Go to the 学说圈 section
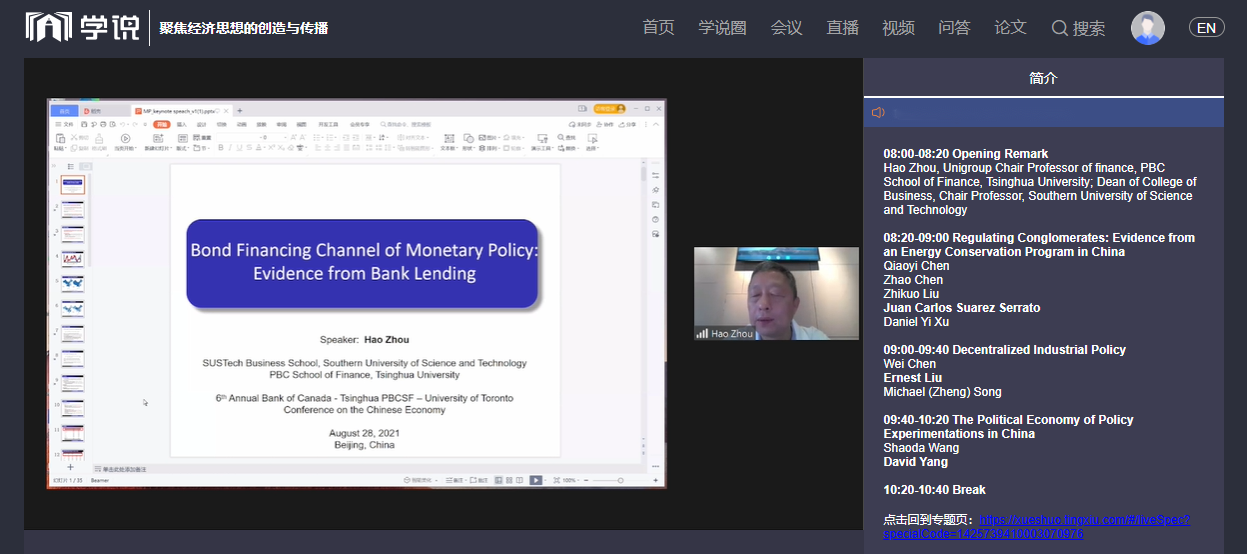 click(x=722, y=28)
